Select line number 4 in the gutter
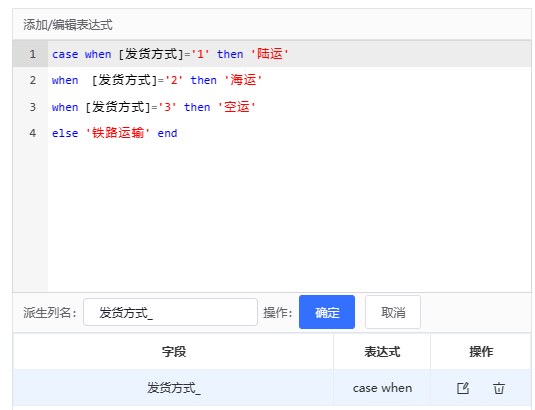535x410 pixels. pyautogui.click(x=32, y=133)
